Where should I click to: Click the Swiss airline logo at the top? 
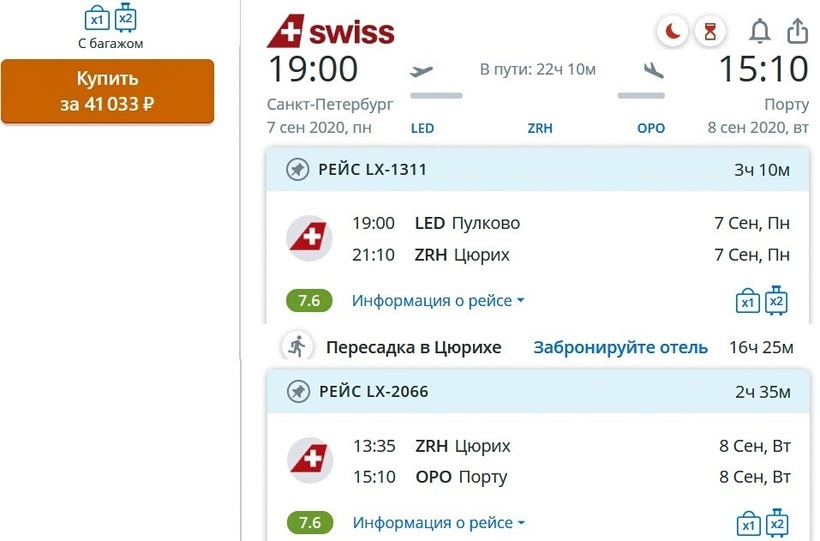[x=331, y=32]
